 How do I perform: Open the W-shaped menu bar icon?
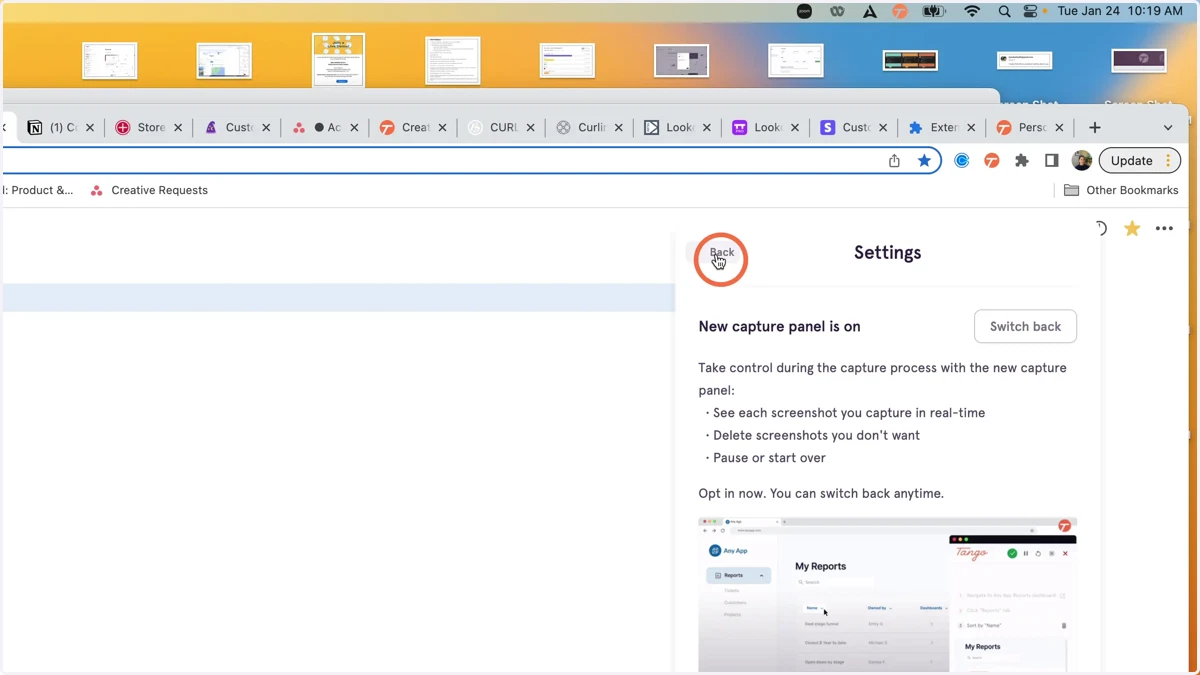tap(837, 11)
